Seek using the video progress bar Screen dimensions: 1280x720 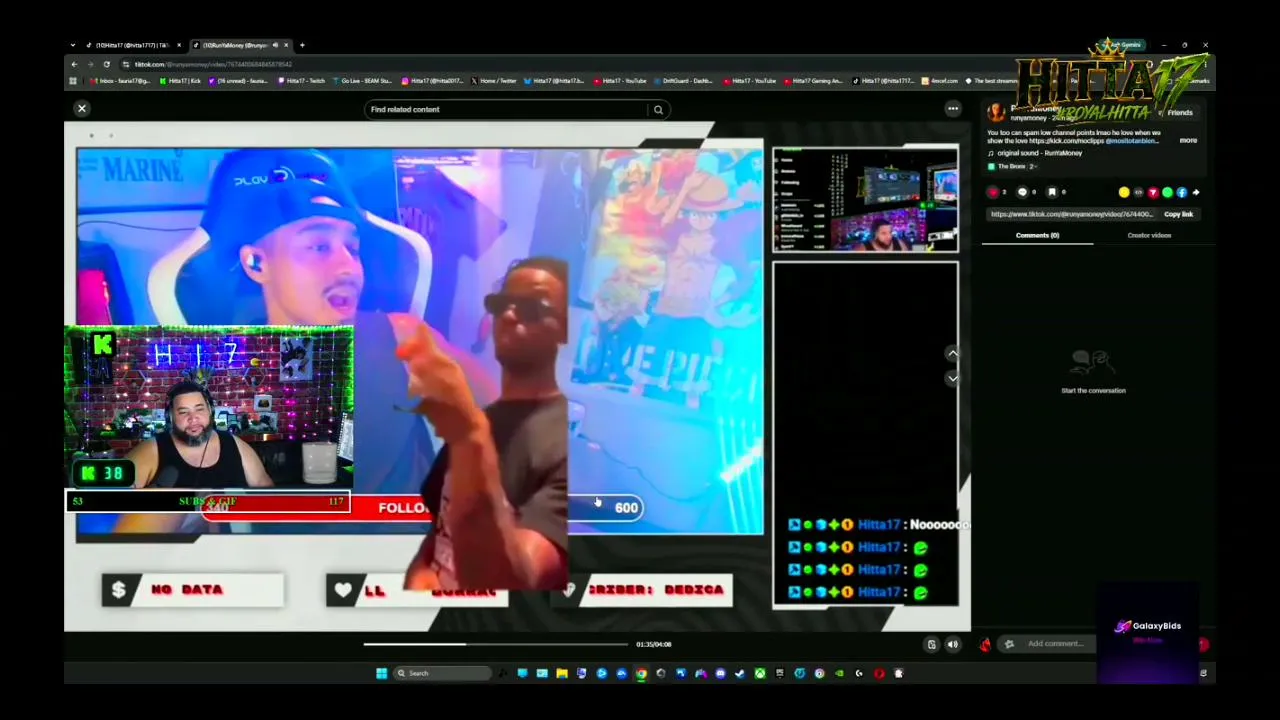[x=495, y=644]
